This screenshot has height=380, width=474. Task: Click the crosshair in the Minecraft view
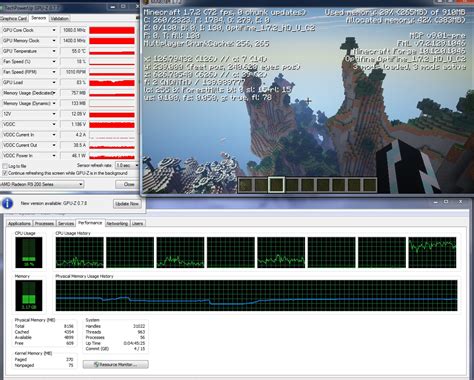click(x=309, y=100)
